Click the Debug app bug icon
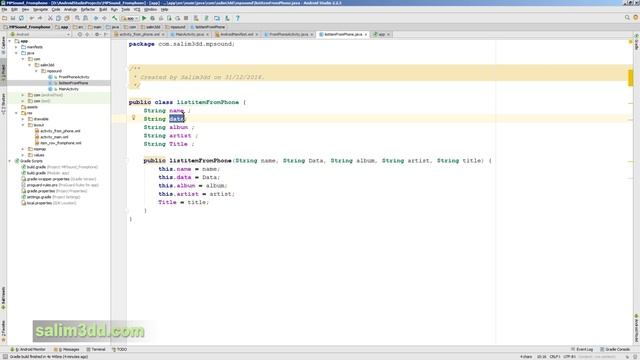The width and height of the screenshot is (640, 360). [152, 18]
